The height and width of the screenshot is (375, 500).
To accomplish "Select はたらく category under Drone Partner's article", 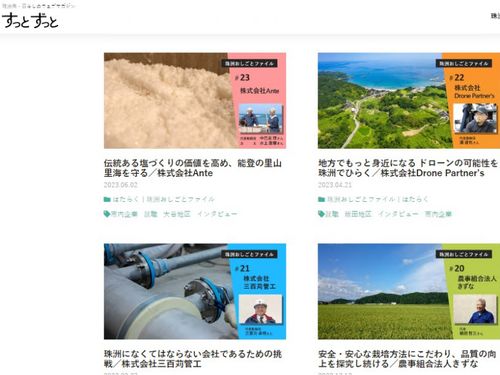I will click(415, 199).
